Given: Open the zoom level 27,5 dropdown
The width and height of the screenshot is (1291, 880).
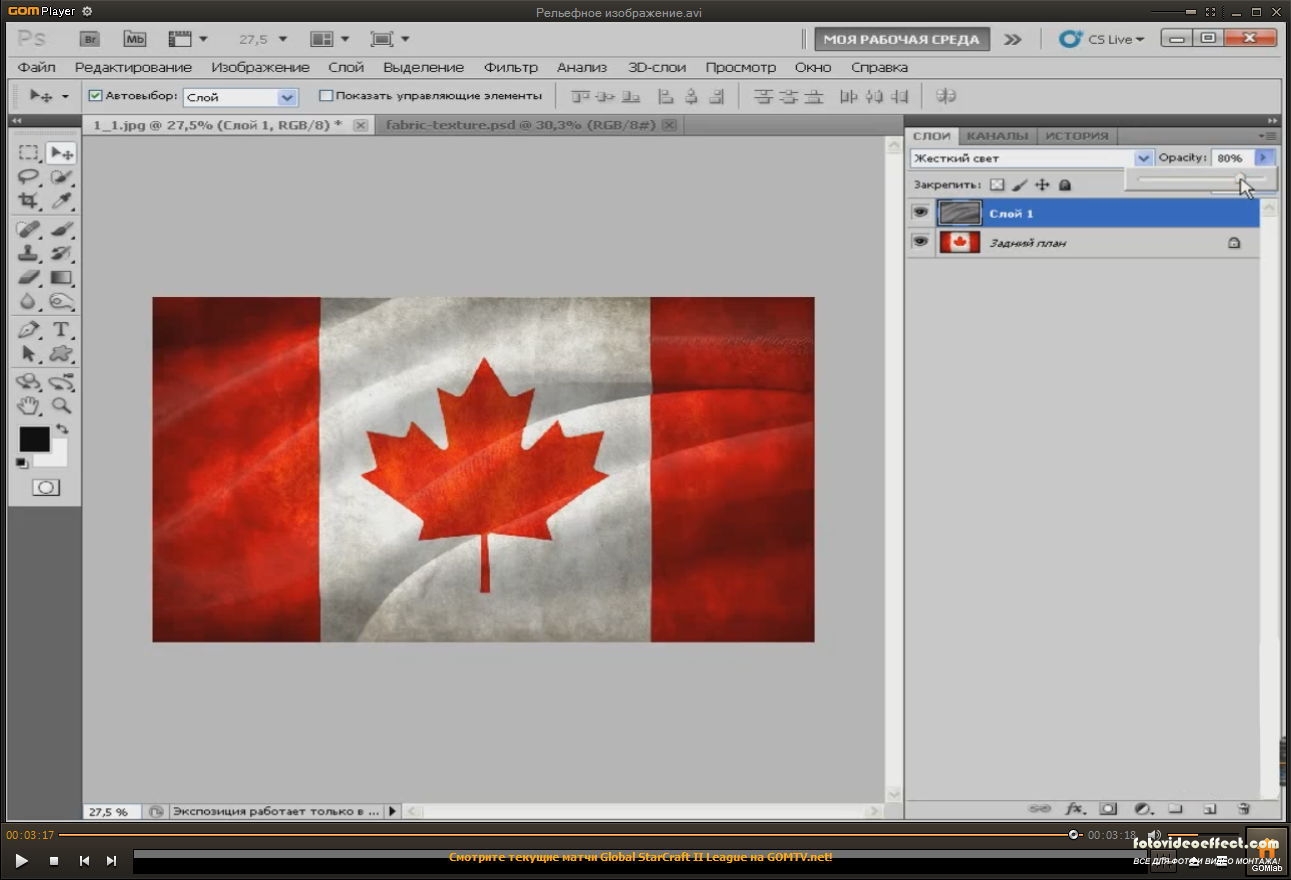Looking at the screenshot, I should [x=282, y=39].
